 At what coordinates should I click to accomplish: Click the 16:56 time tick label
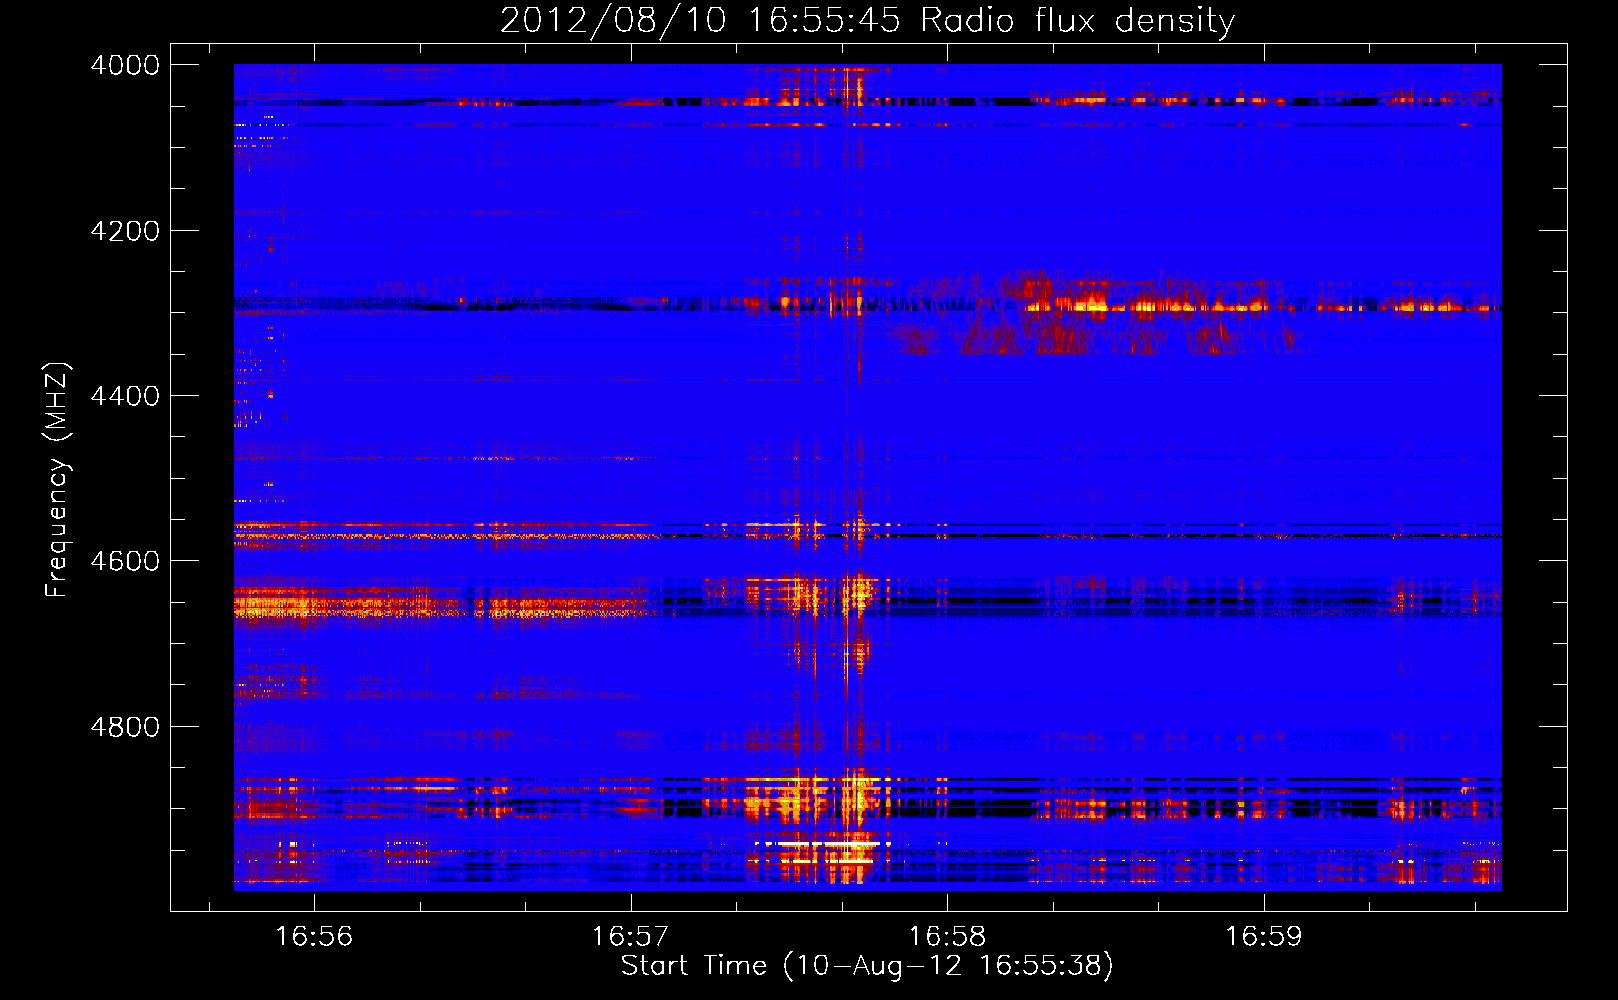click(314, 937)
